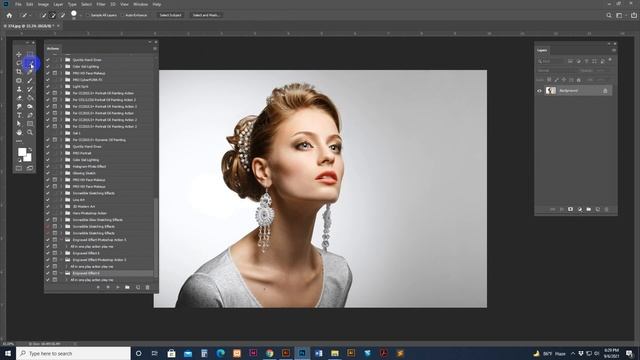
Task: Click the New group folder icon in Layers panel
Action: pyautogui.click(x=589, y=209)
